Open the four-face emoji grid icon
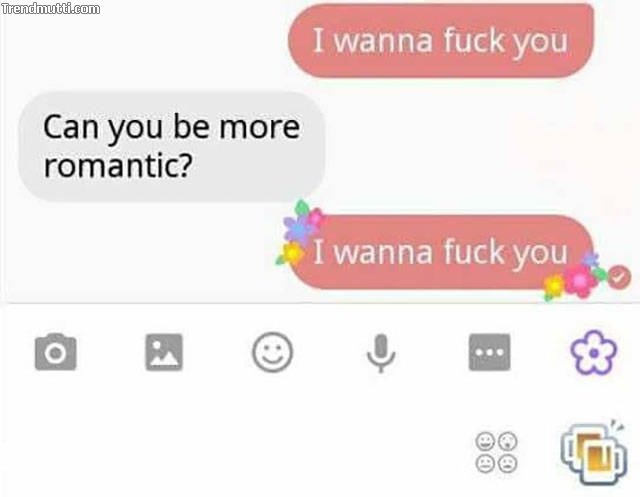Image resolution: width=640 pixels, height=497 pixels. [496, 452]
